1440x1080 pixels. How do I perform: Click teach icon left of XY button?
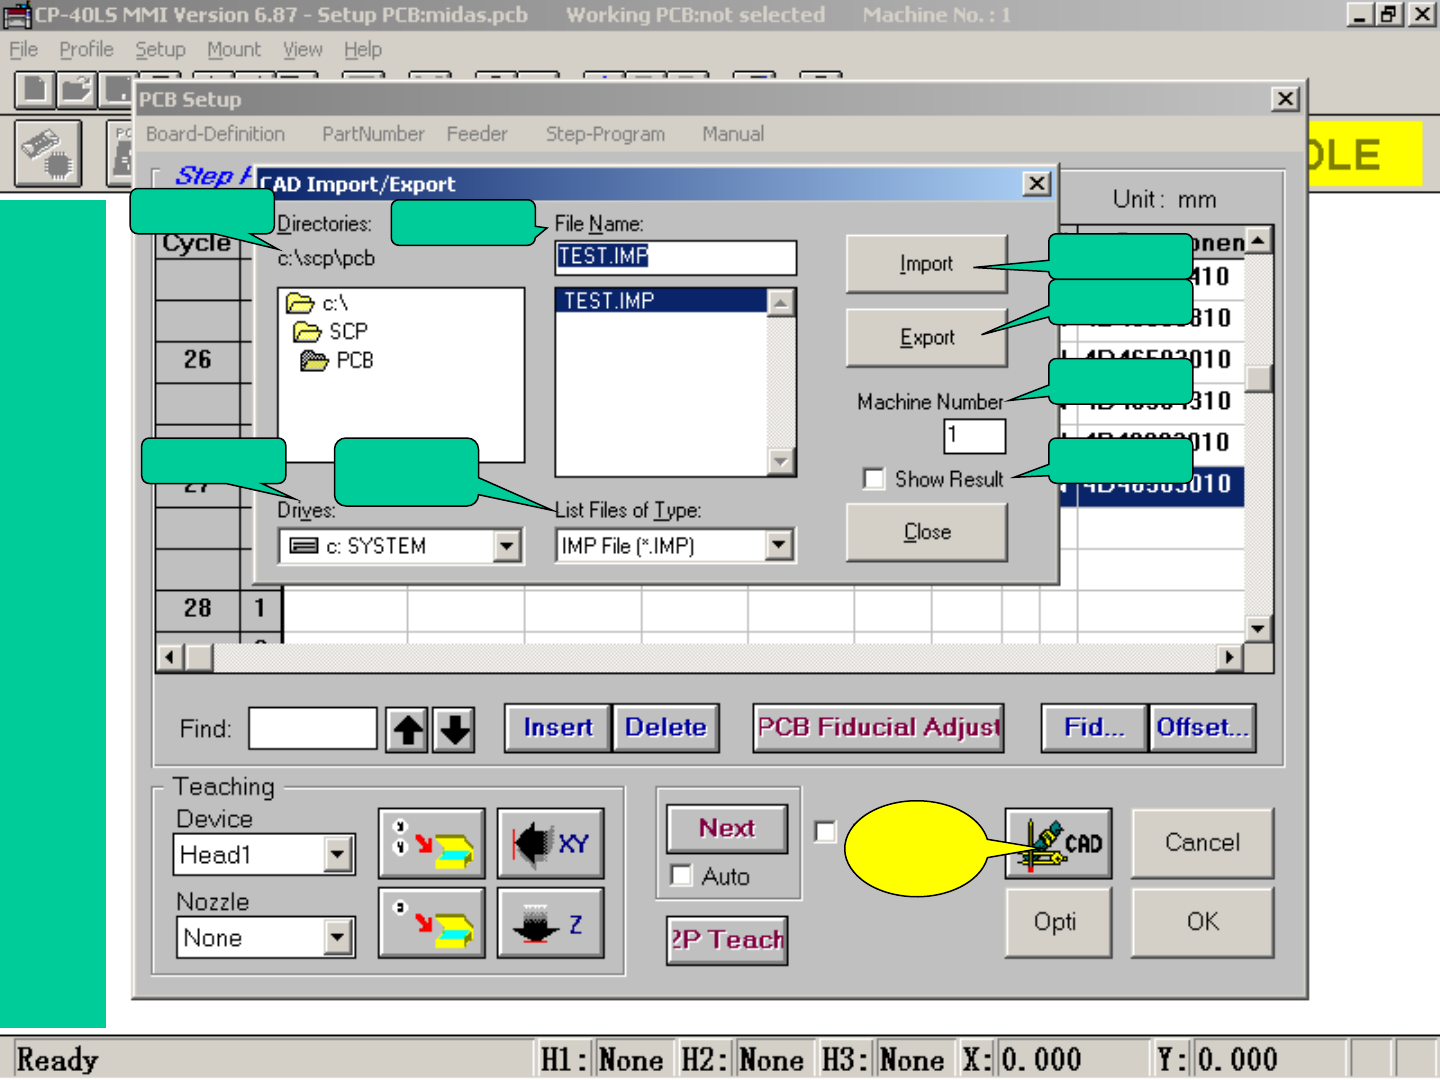tap(432, 843)
